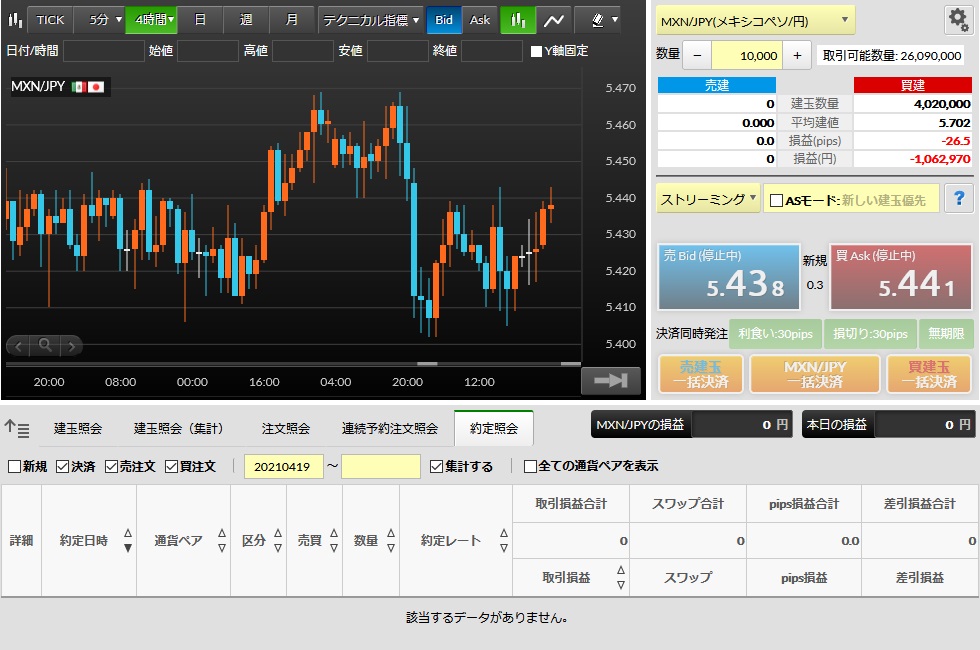Image resolution: width=980 pixels, height=650 pixels.
Task: Uncheck the 決済 filter checkbox
Action: (62, 466)
